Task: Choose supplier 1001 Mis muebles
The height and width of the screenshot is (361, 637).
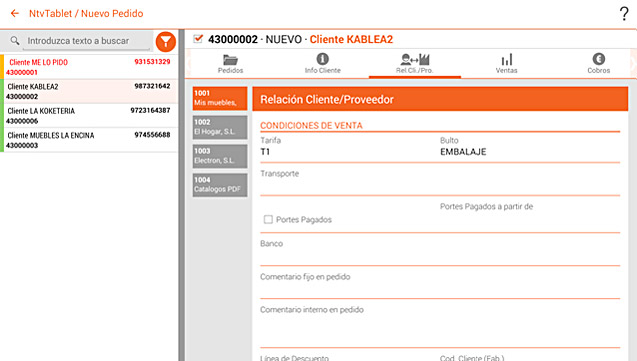Action: [x=220, y=98]
